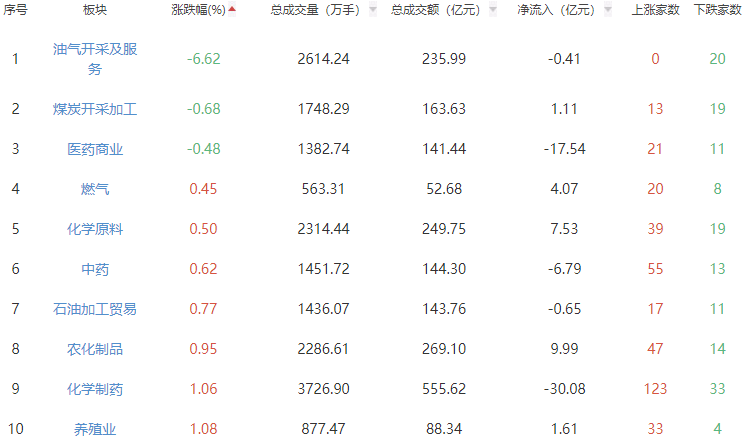Click the sort arrow next to 总成交量（万手）
Viewport: 748px width, 448px height.
tap(373, 10)
